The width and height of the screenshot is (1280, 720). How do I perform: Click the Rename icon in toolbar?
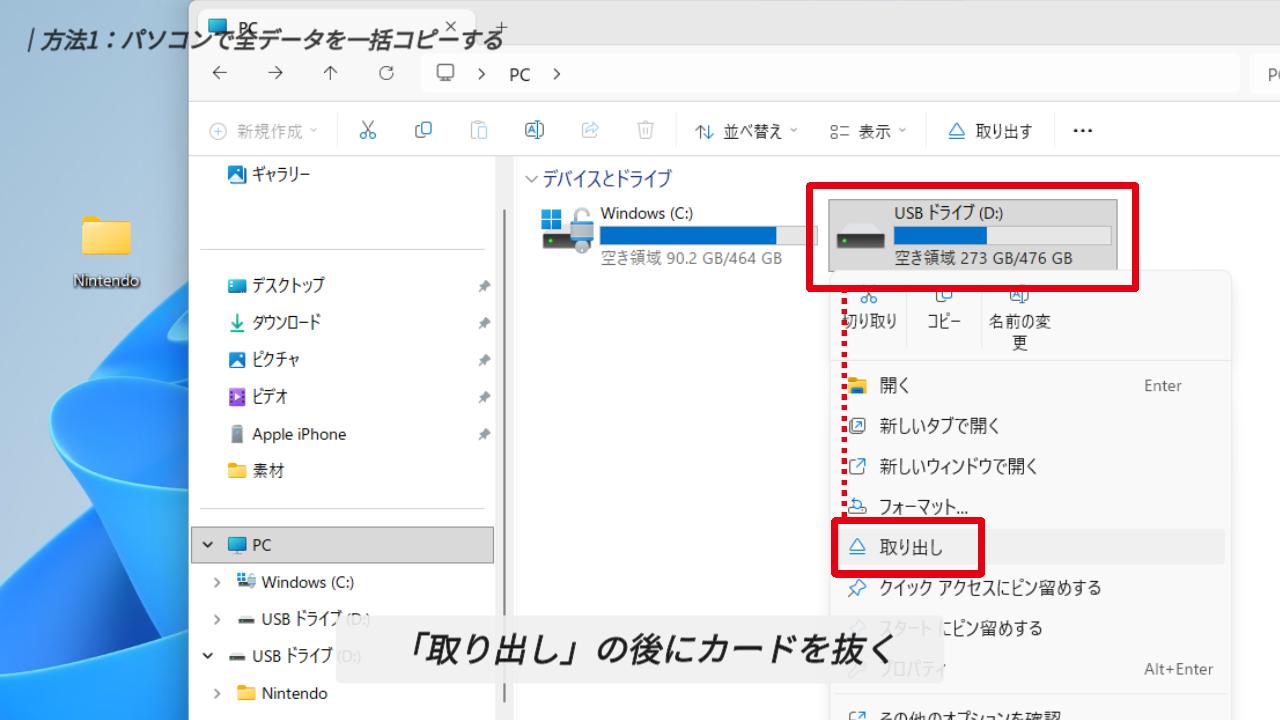pos(534,131)
